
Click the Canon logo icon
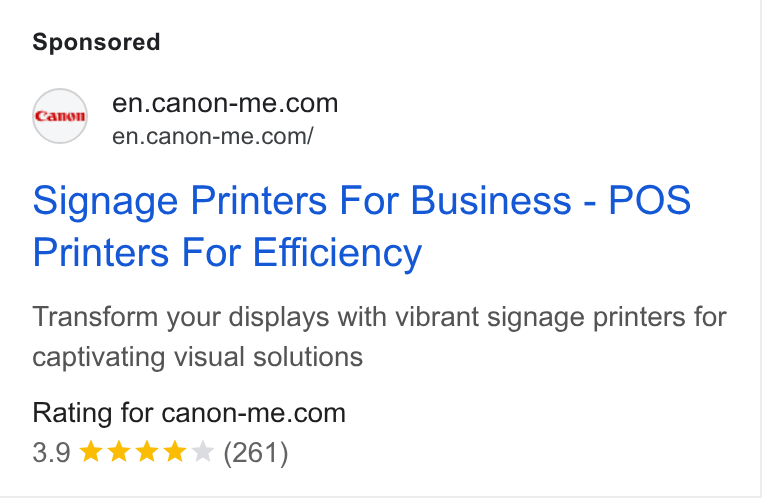60,116
